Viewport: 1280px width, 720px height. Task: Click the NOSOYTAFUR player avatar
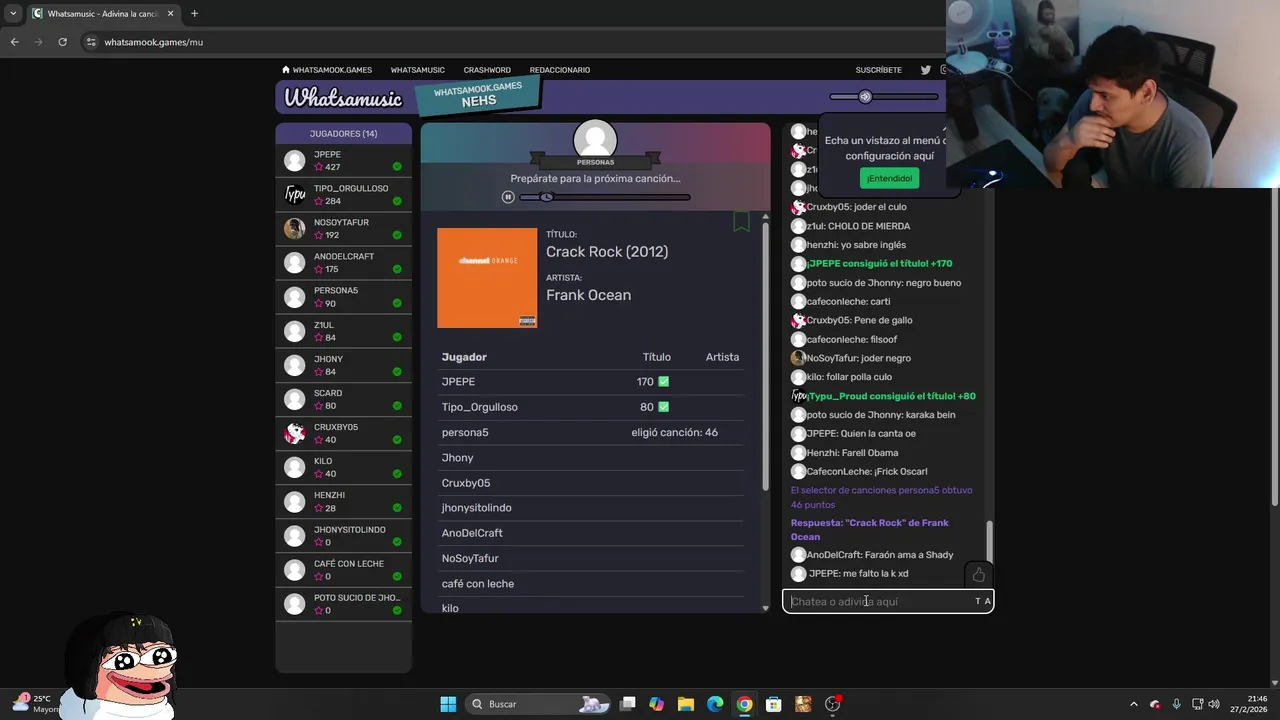[x=294, y=229]
